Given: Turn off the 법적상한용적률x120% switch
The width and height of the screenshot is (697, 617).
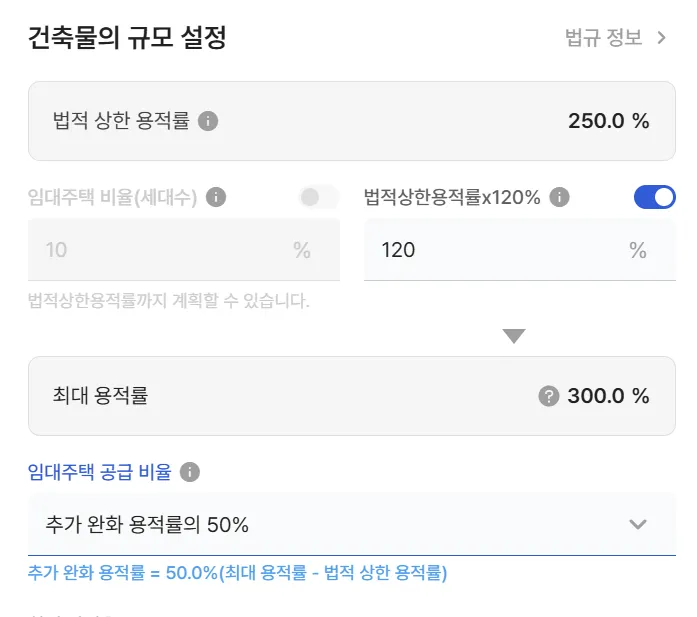Looking at the screenshot, I should pyautogui.click(x=655, y=197).
